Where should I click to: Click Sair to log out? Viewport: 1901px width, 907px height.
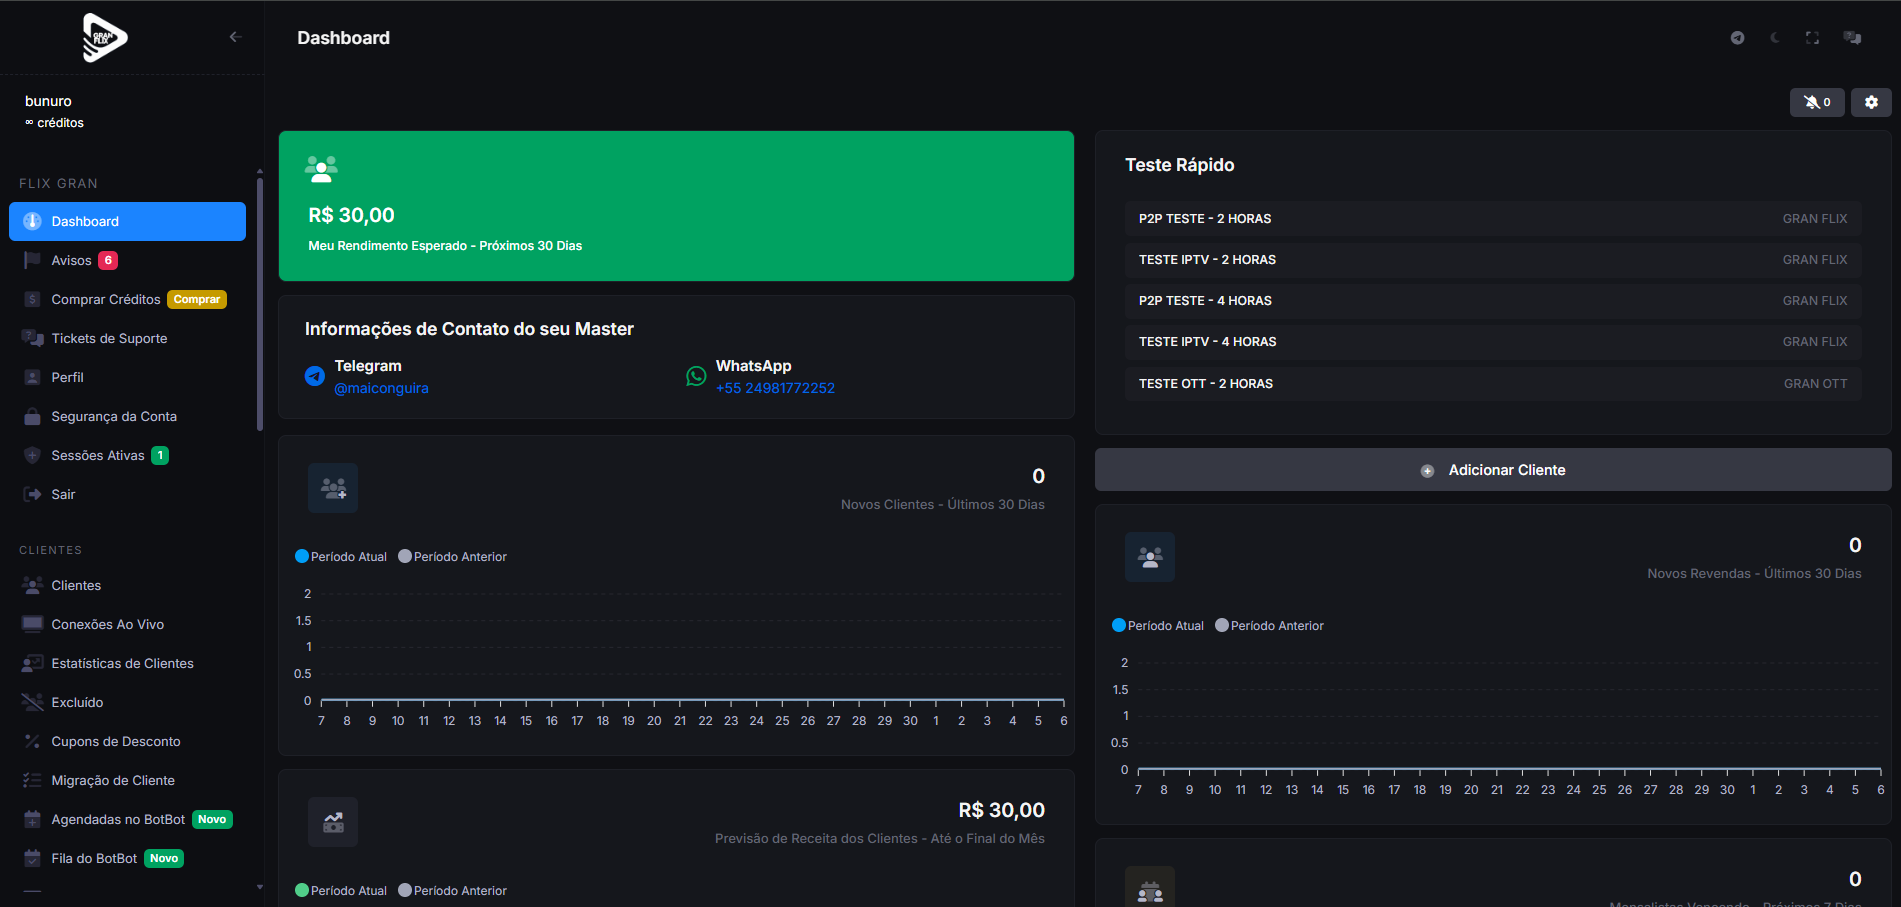[x=63, y=494]
